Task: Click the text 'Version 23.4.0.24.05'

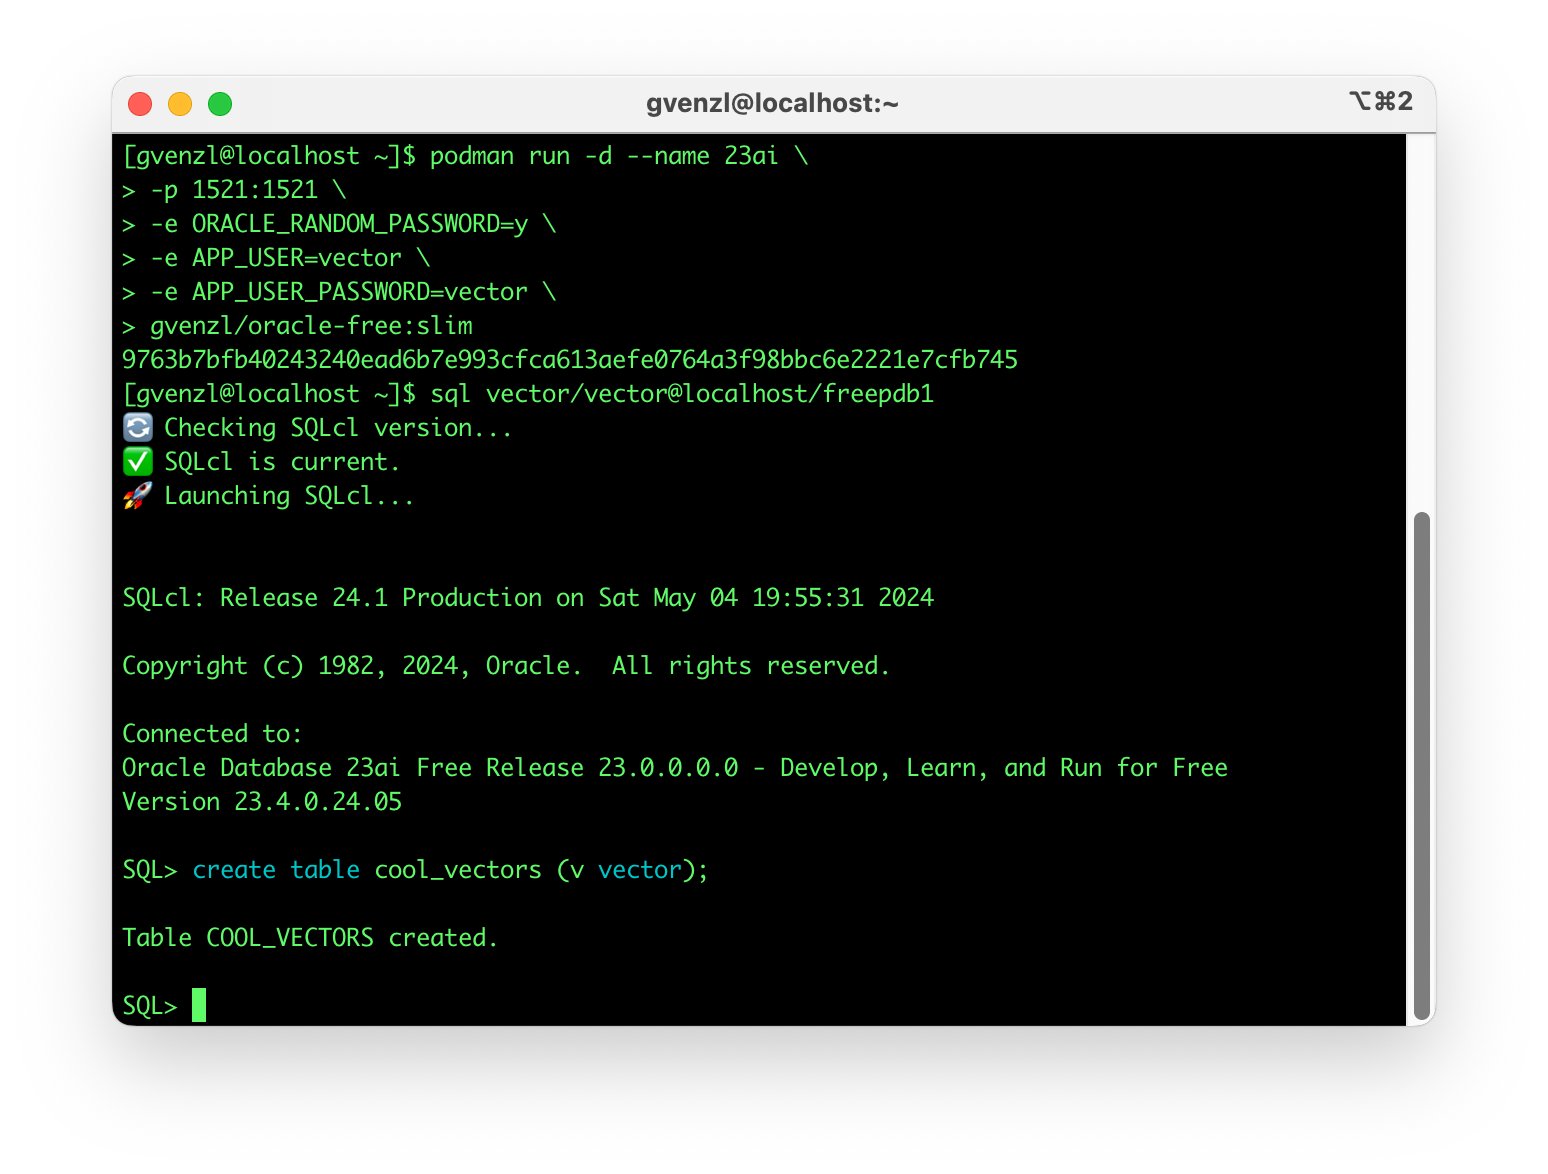Action: [x=262, y=802]
